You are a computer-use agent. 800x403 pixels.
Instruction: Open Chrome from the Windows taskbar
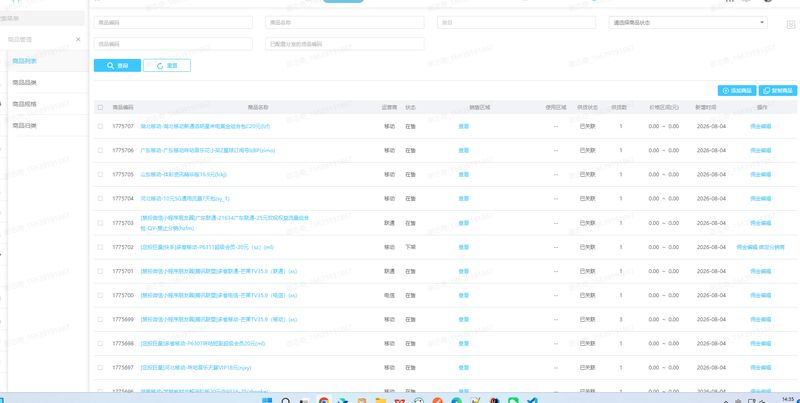click(323, 401)
